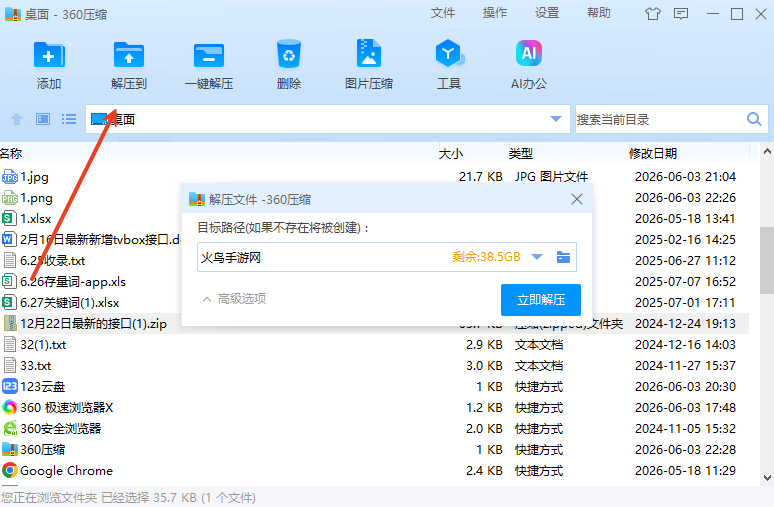Open the 设置 menu
774x507 pixels.
coord(547,13)
